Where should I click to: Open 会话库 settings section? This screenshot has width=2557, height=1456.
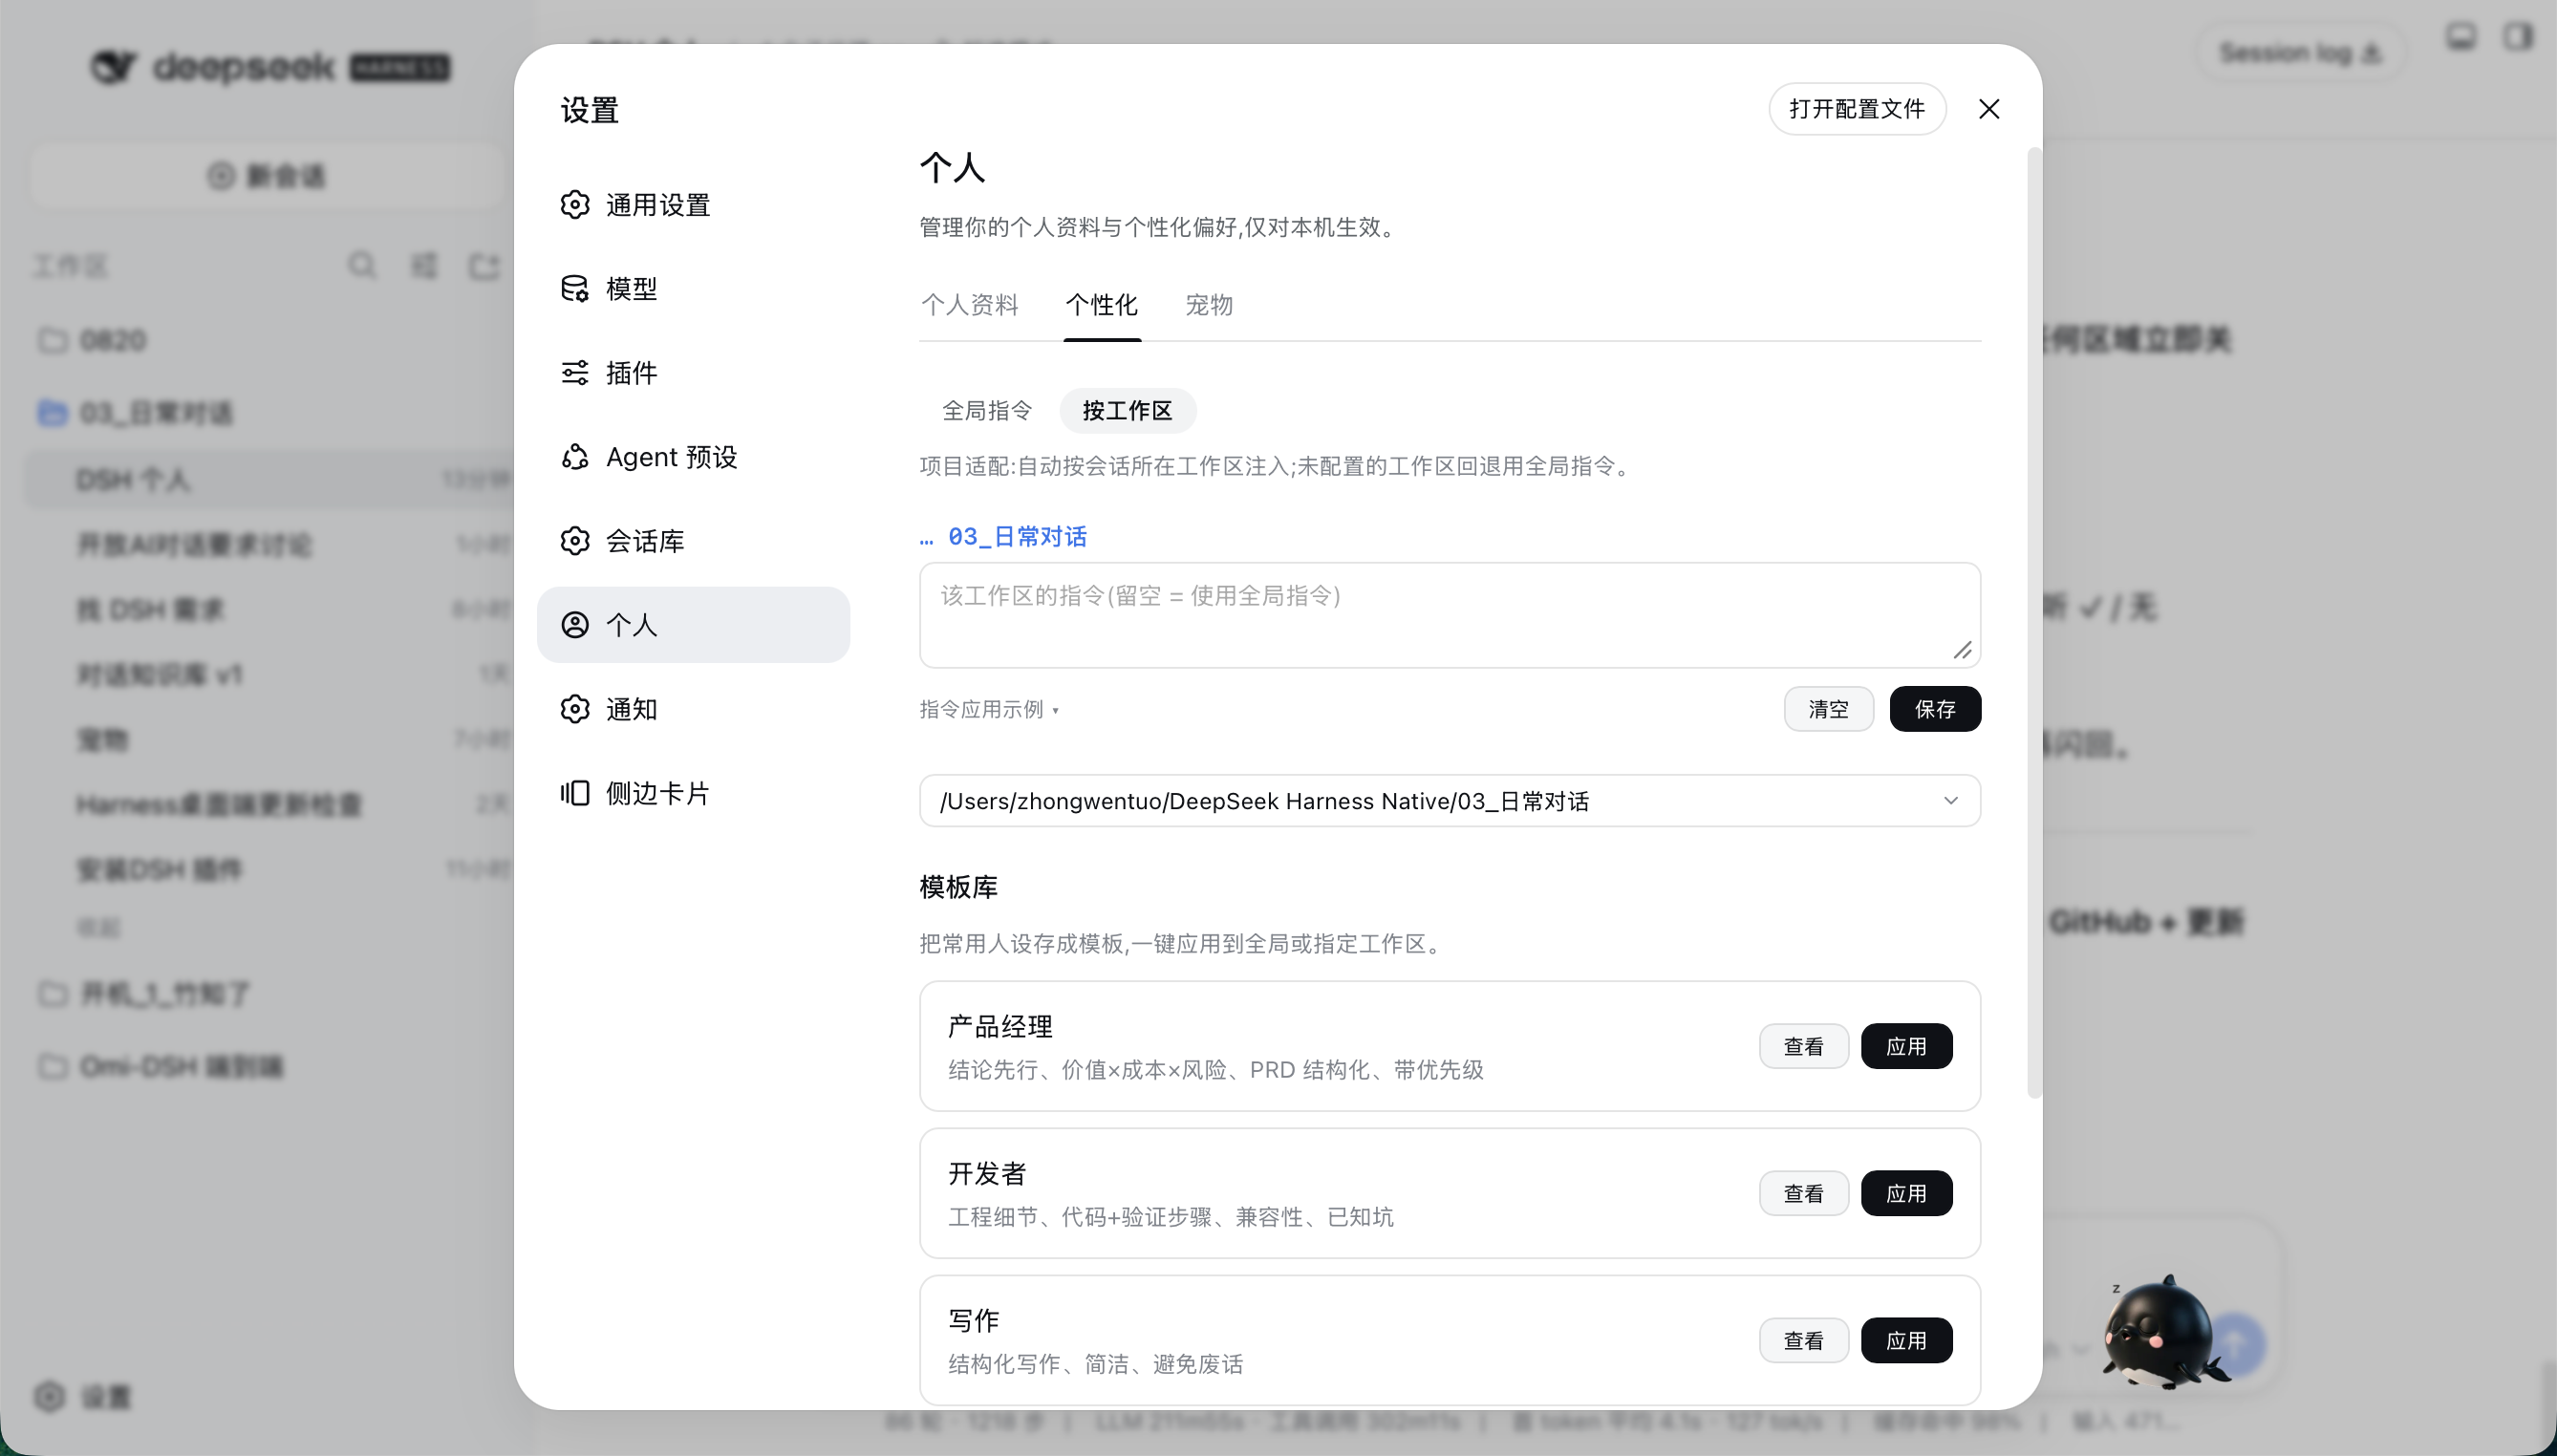pyautogui.click(x=693, y=541)
